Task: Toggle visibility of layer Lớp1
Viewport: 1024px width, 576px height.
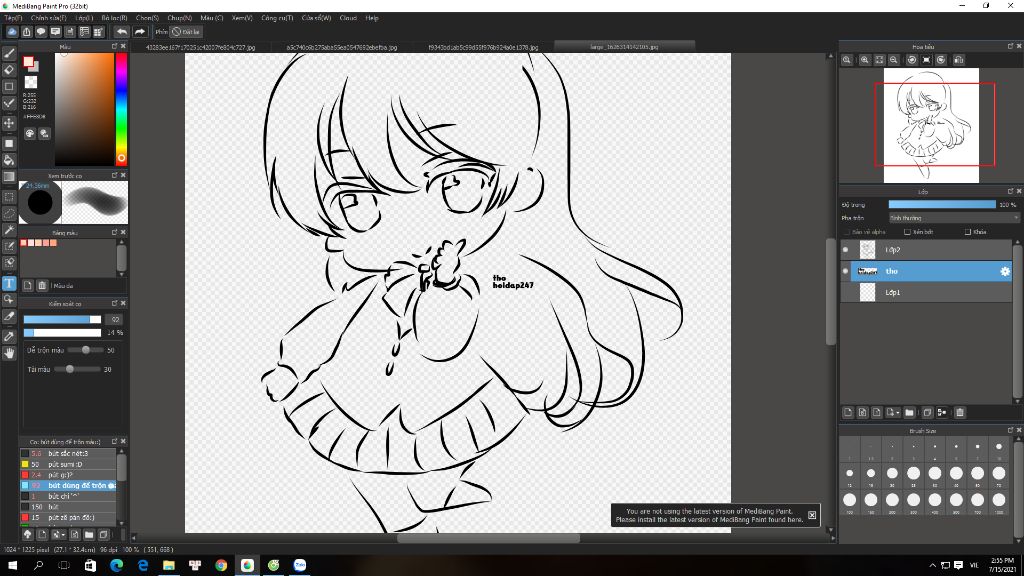Action: [846, 293]
